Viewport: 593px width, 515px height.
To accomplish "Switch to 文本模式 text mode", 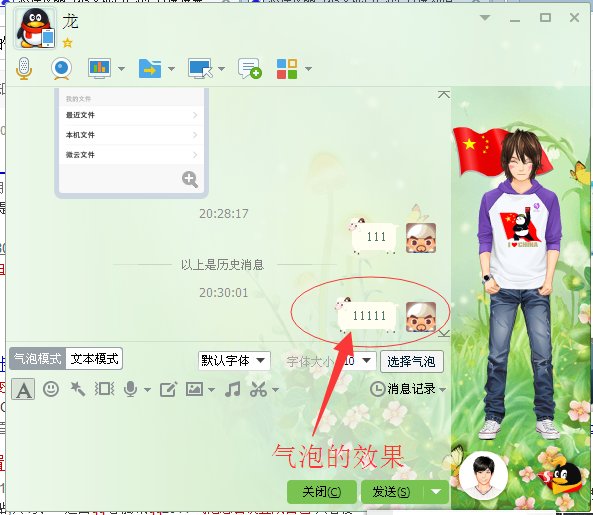I will tap(94, 358).
